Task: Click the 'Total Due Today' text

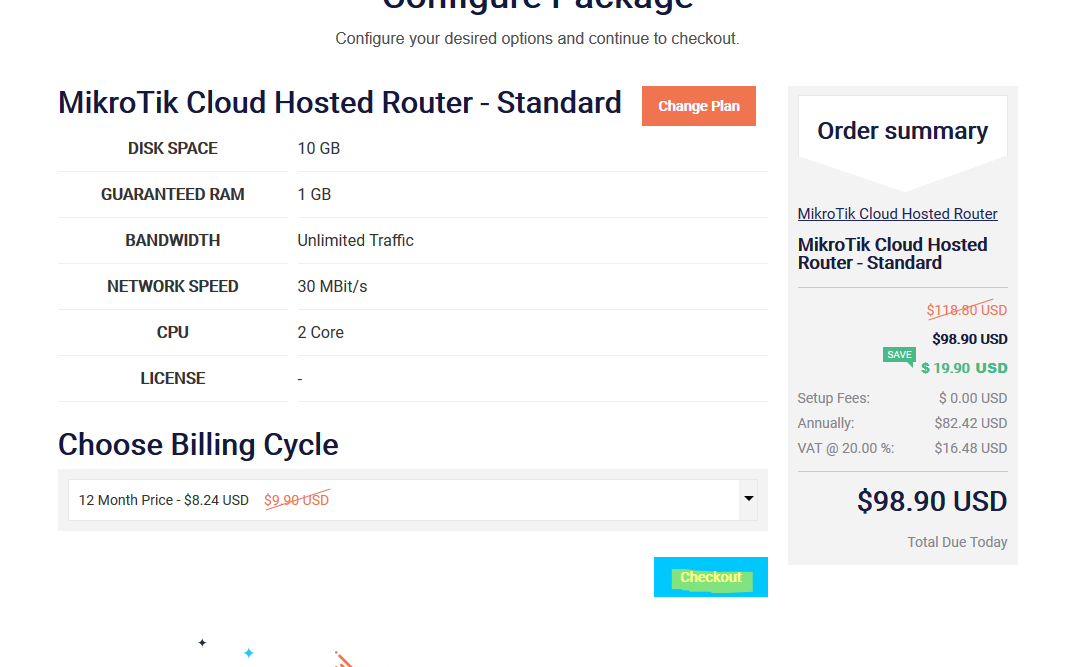Action: (957, 542)
